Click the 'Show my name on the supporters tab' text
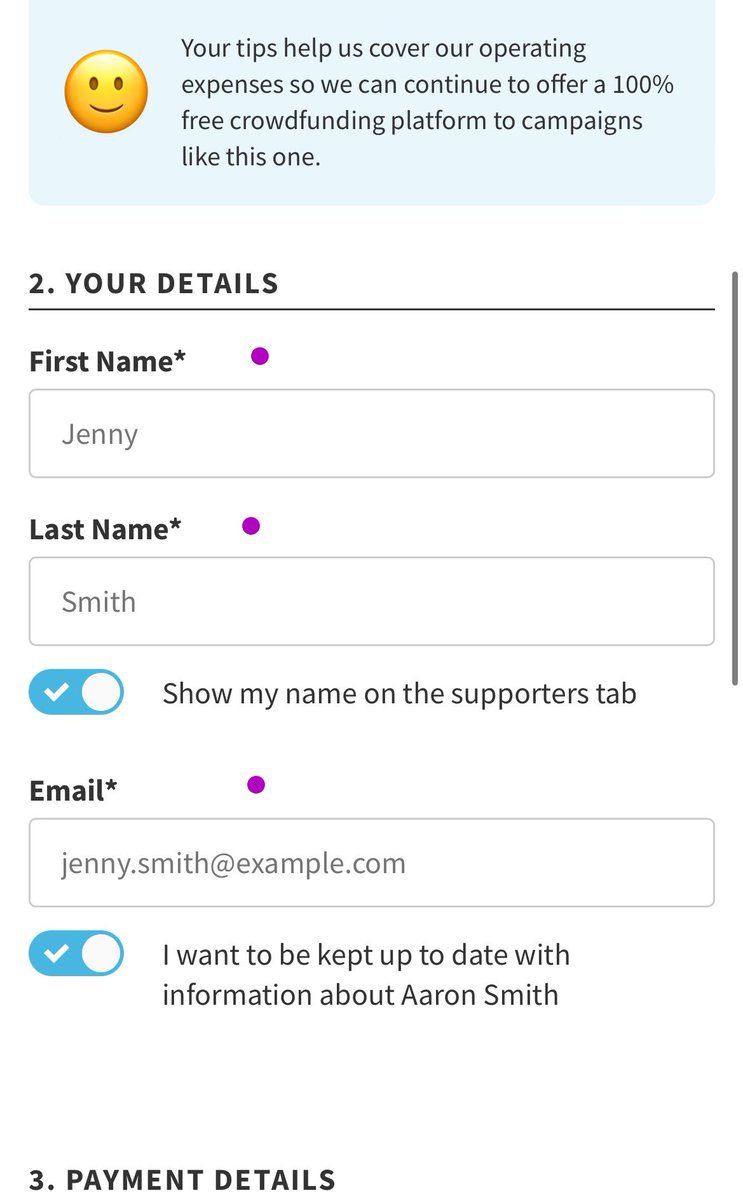Image resolution: width=743 pixels, height=1200 pixels. tap(399, 693)
